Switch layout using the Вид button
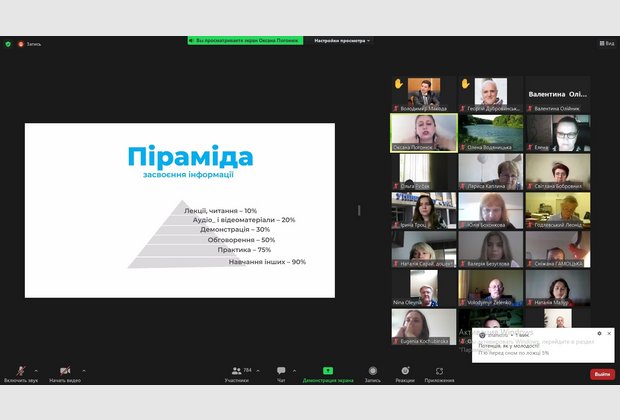The image size is (620, 420). [606, 44]
